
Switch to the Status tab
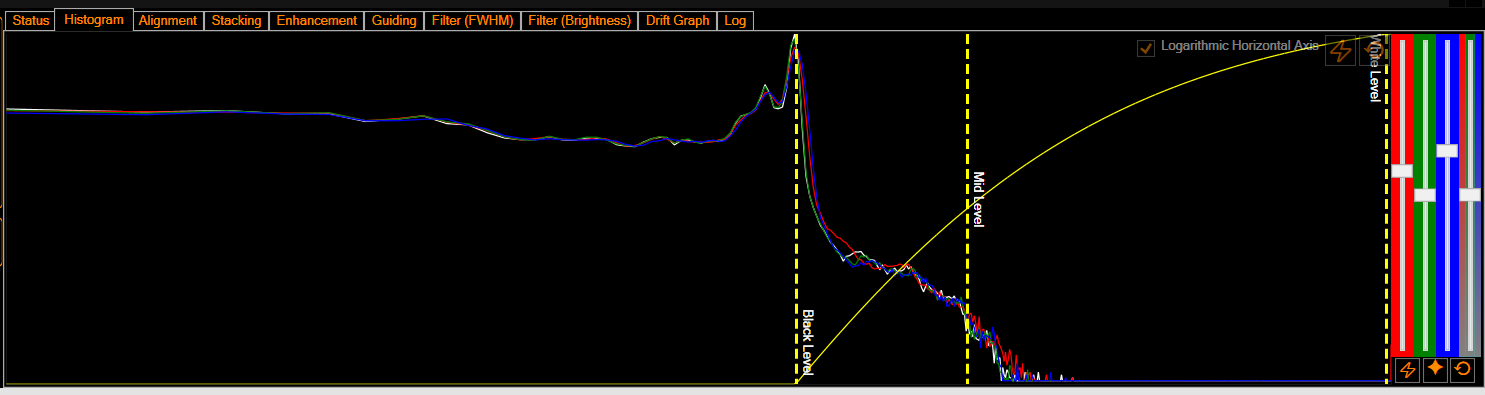[31, 20]
